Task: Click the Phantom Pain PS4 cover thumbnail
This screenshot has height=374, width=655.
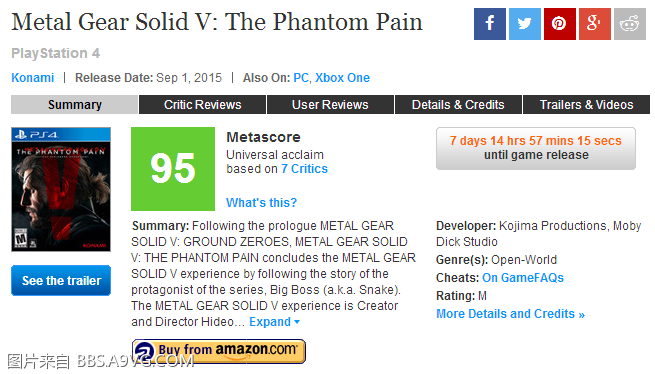Action: (61, 189)
